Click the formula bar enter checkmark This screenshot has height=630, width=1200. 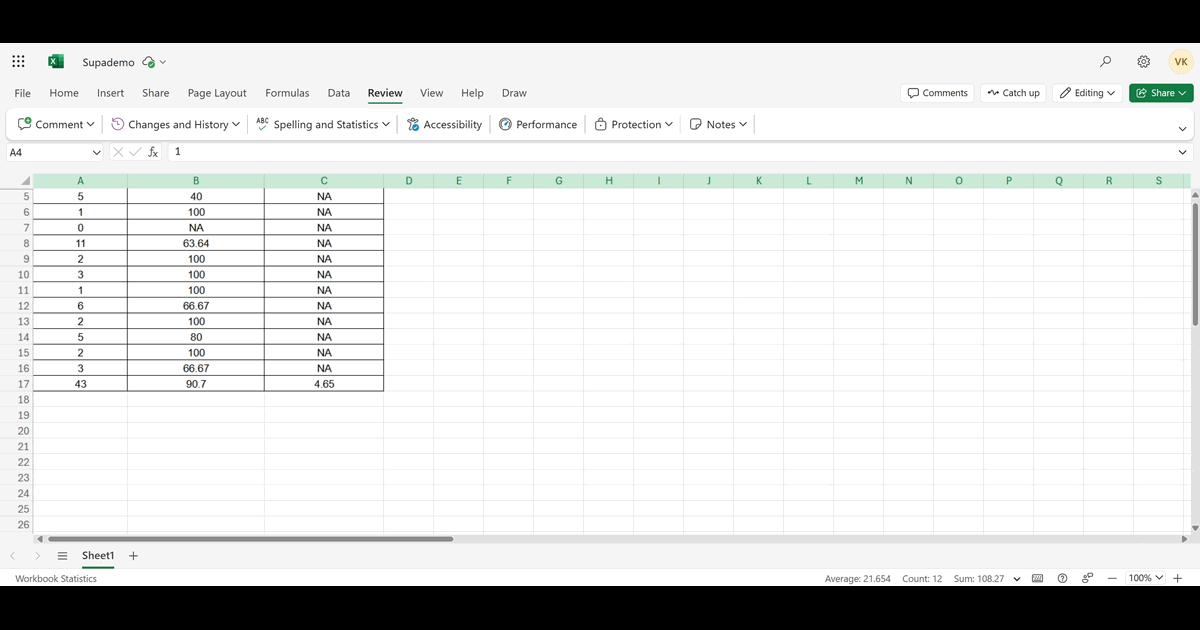[135, 152]
